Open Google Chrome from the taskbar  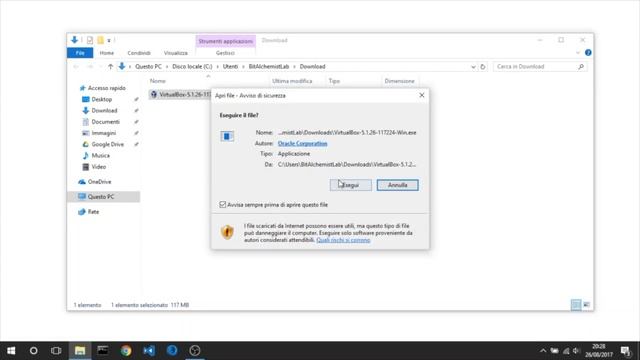pos(126,351)
